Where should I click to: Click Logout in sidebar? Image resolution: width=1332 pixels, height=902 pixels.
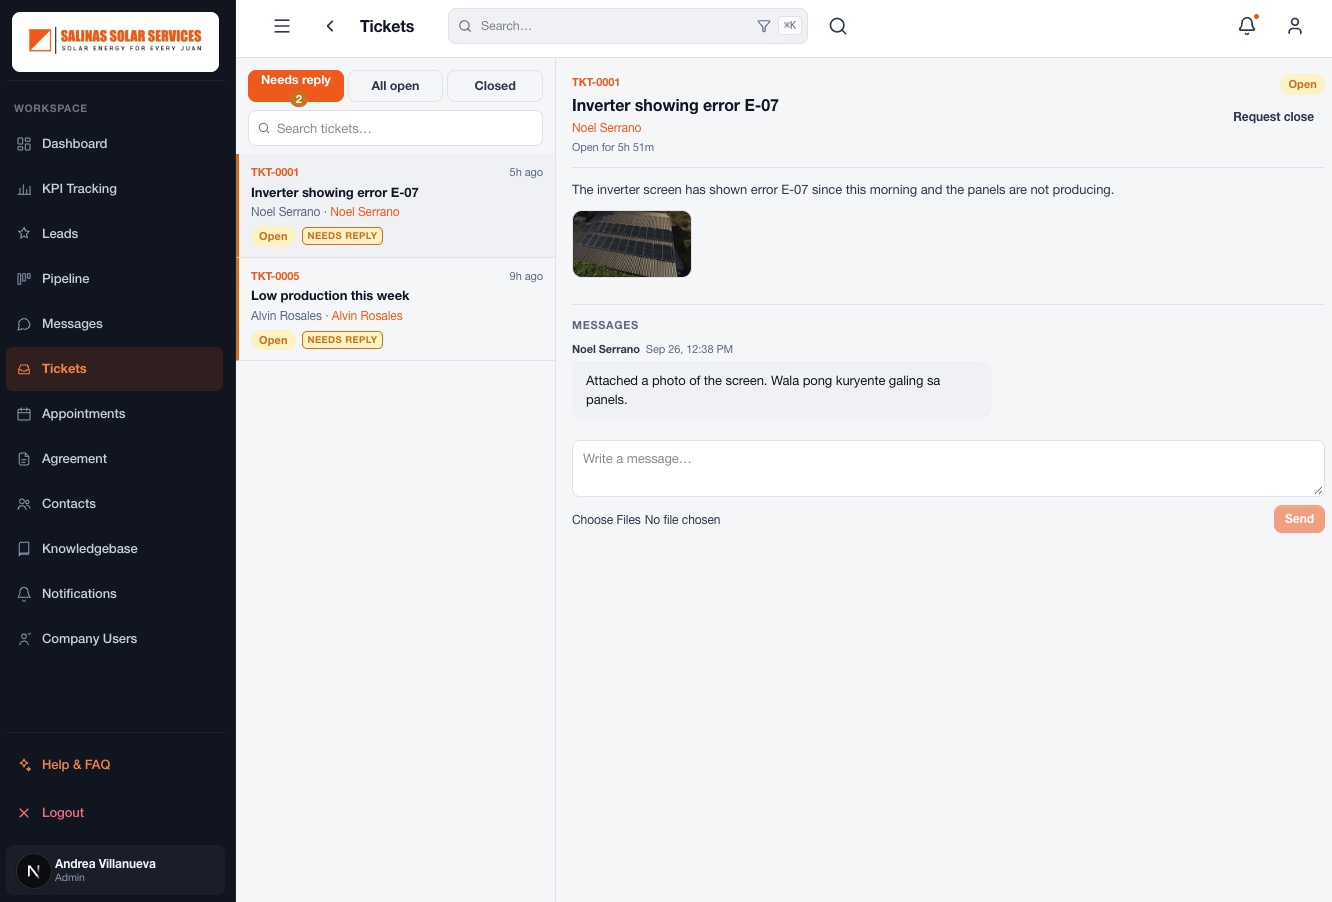click(114, 813)
